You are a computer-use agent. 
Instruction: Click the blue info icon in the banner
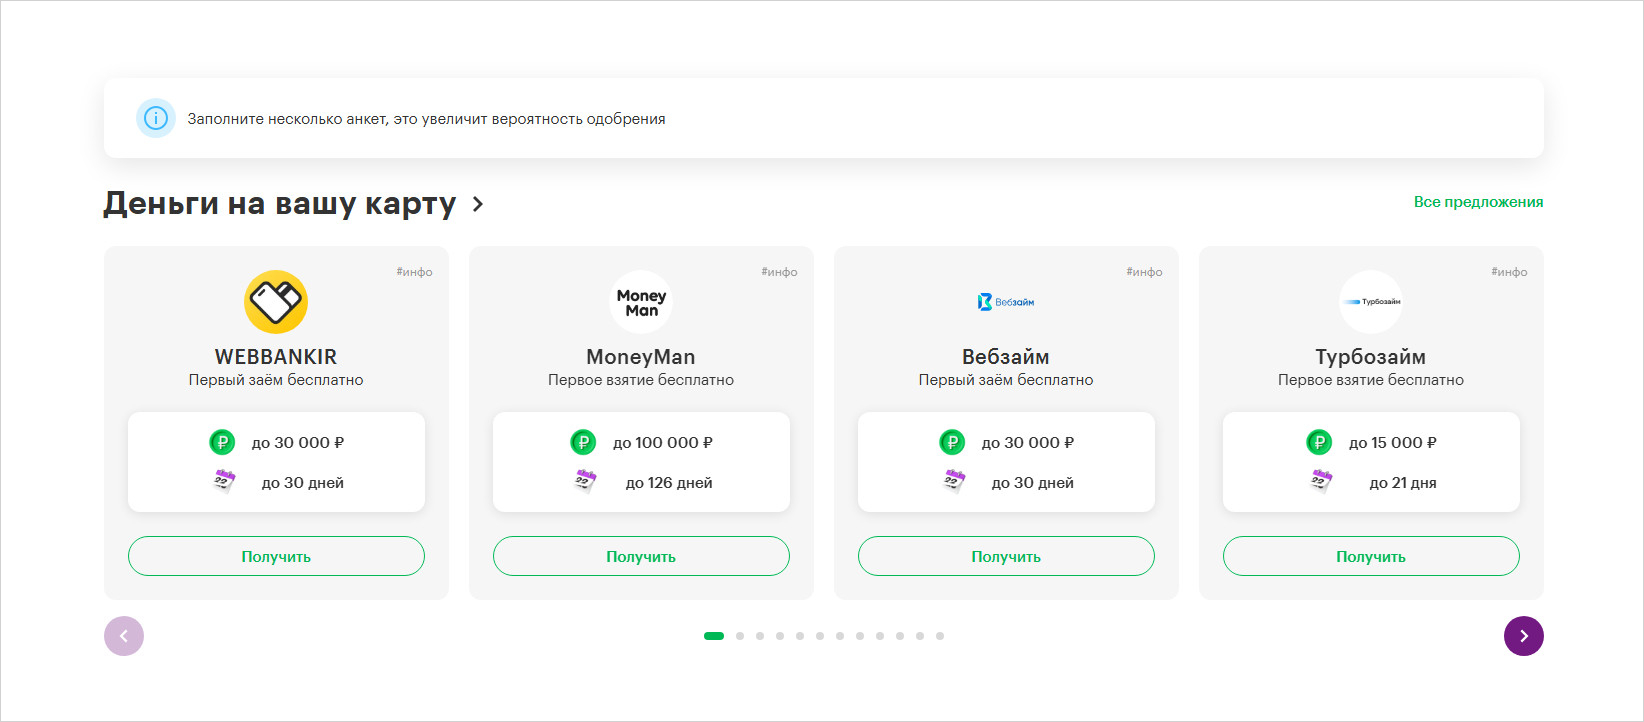[156, 118]
